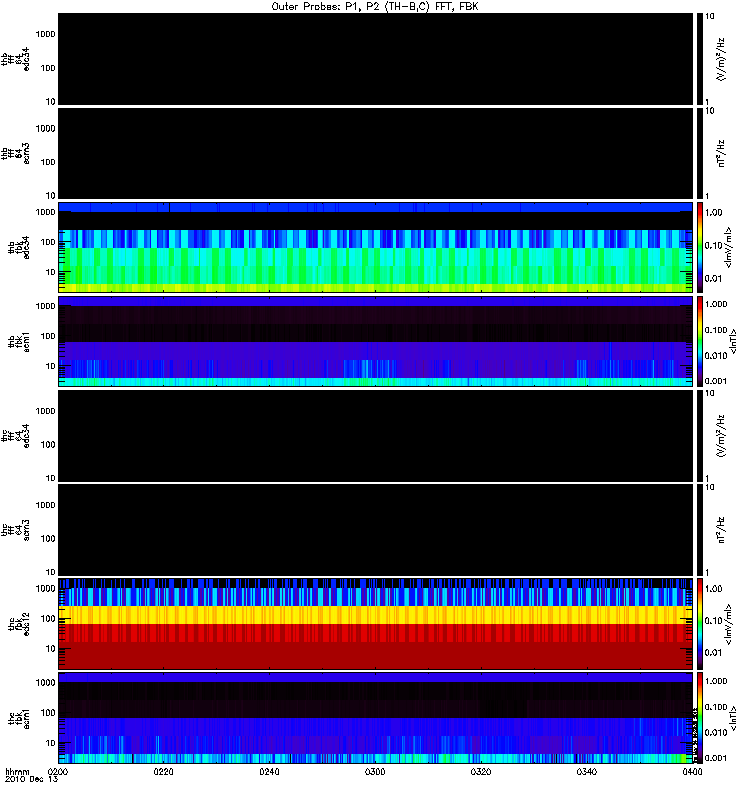Select the thb fft 64 edc34 spectrogram panel
Viewport: 750px width, 800px height.
375,59
